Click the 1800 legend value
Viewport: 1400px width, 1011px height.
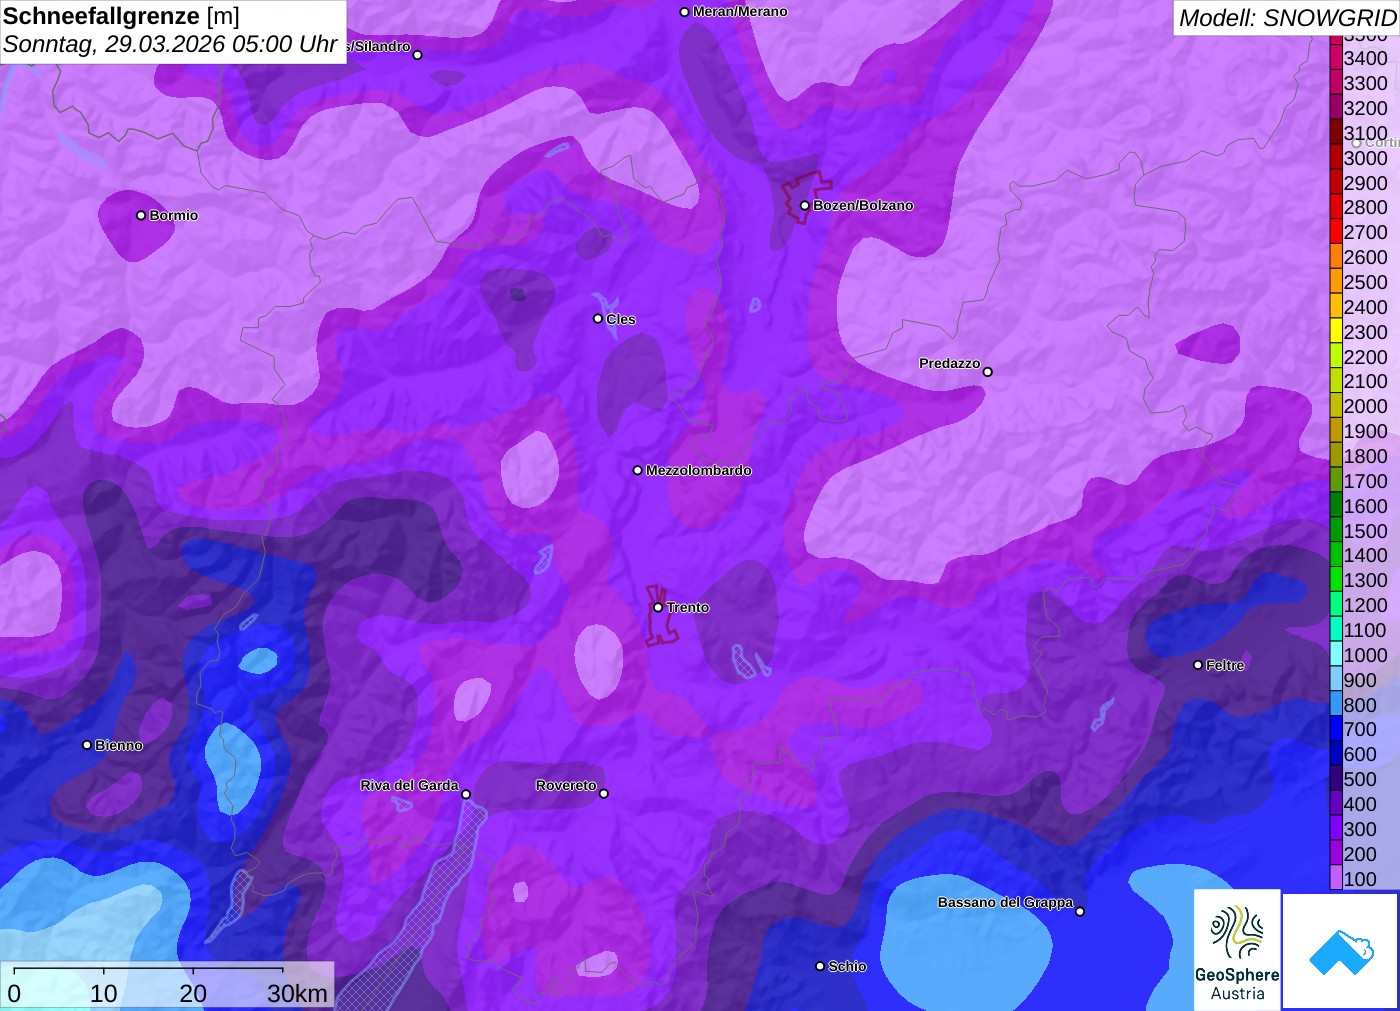tap(1366, 456)
